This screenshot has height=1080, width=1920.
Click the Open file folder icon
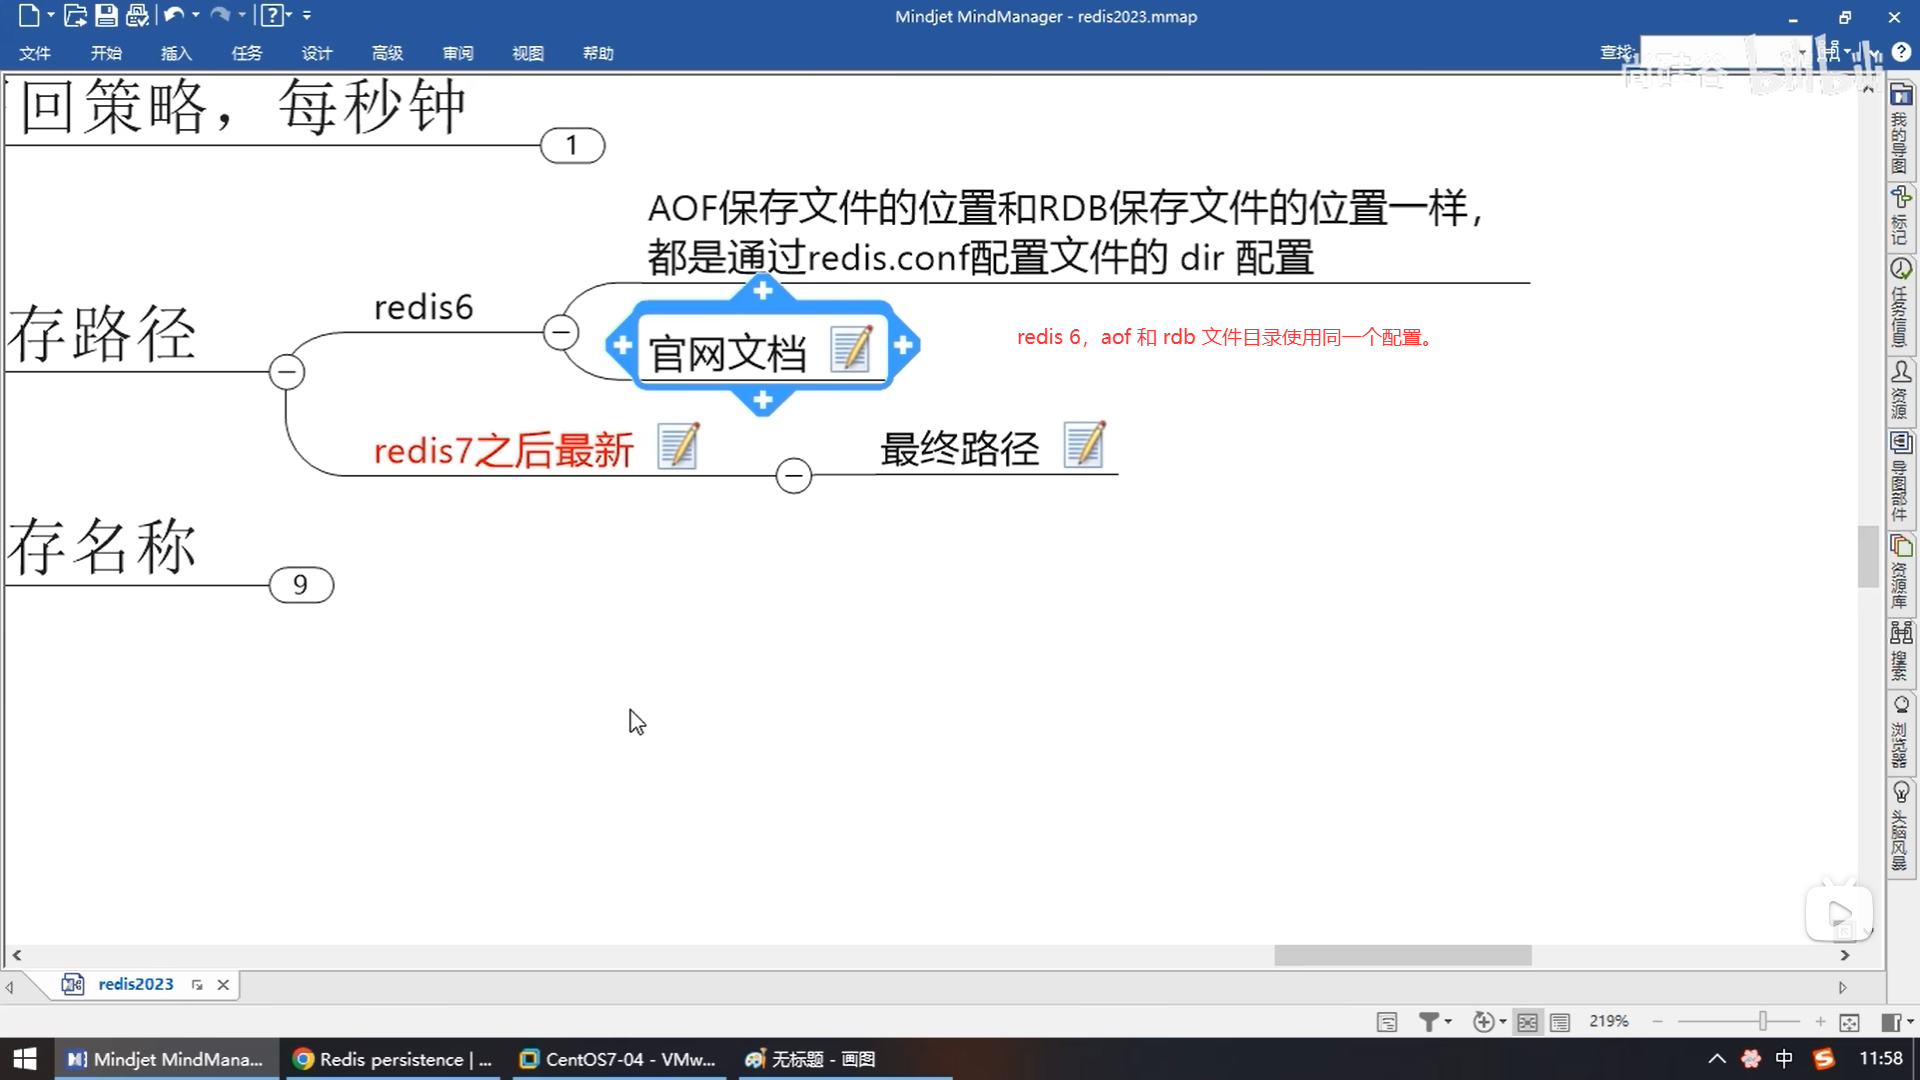[x=75, y=15]
